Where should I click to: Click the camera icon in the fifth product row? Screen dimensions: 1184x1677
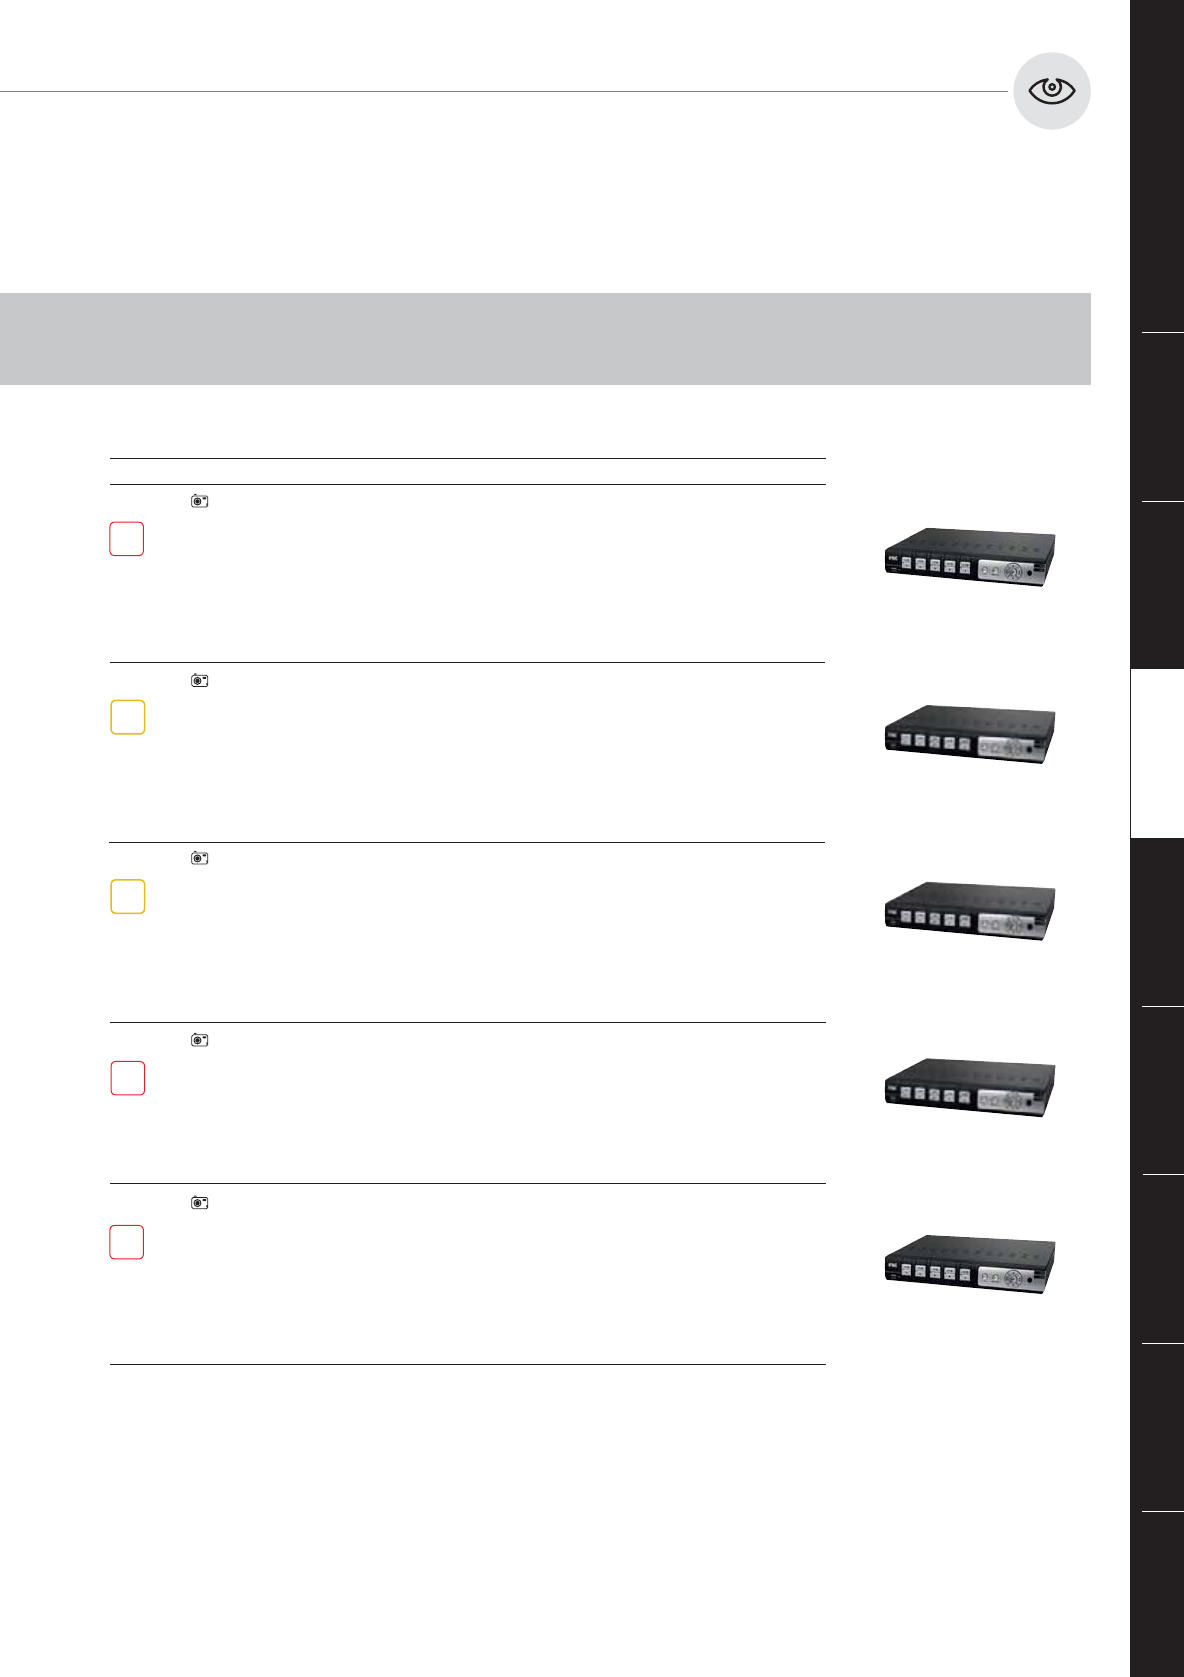click(200, 1203)
